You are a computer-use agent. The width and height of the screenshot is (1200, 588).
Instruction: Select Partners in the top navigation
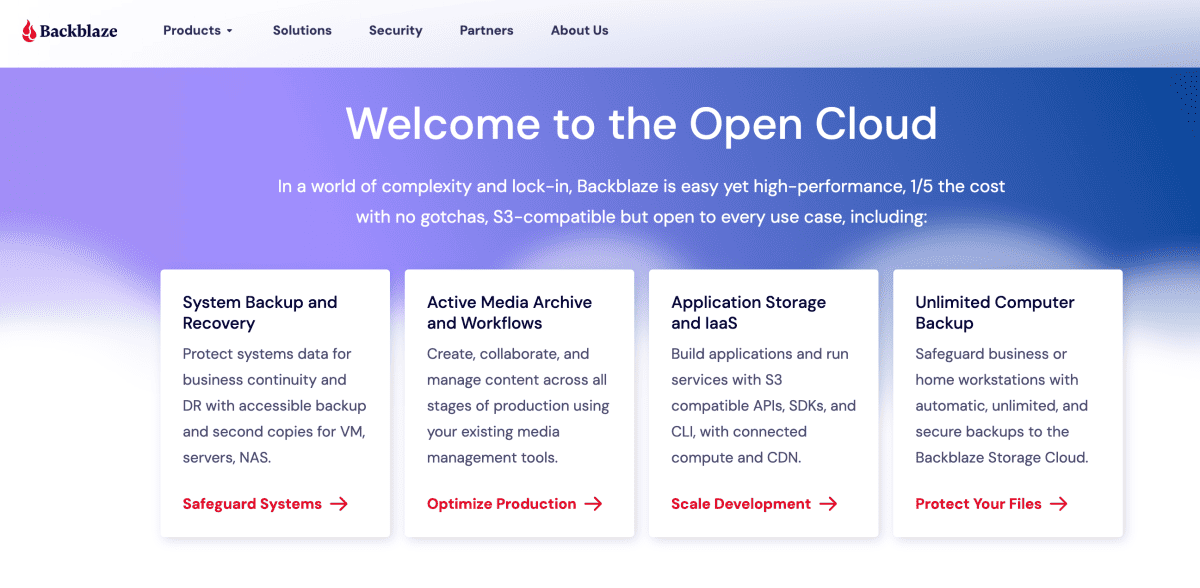point(486,30)
